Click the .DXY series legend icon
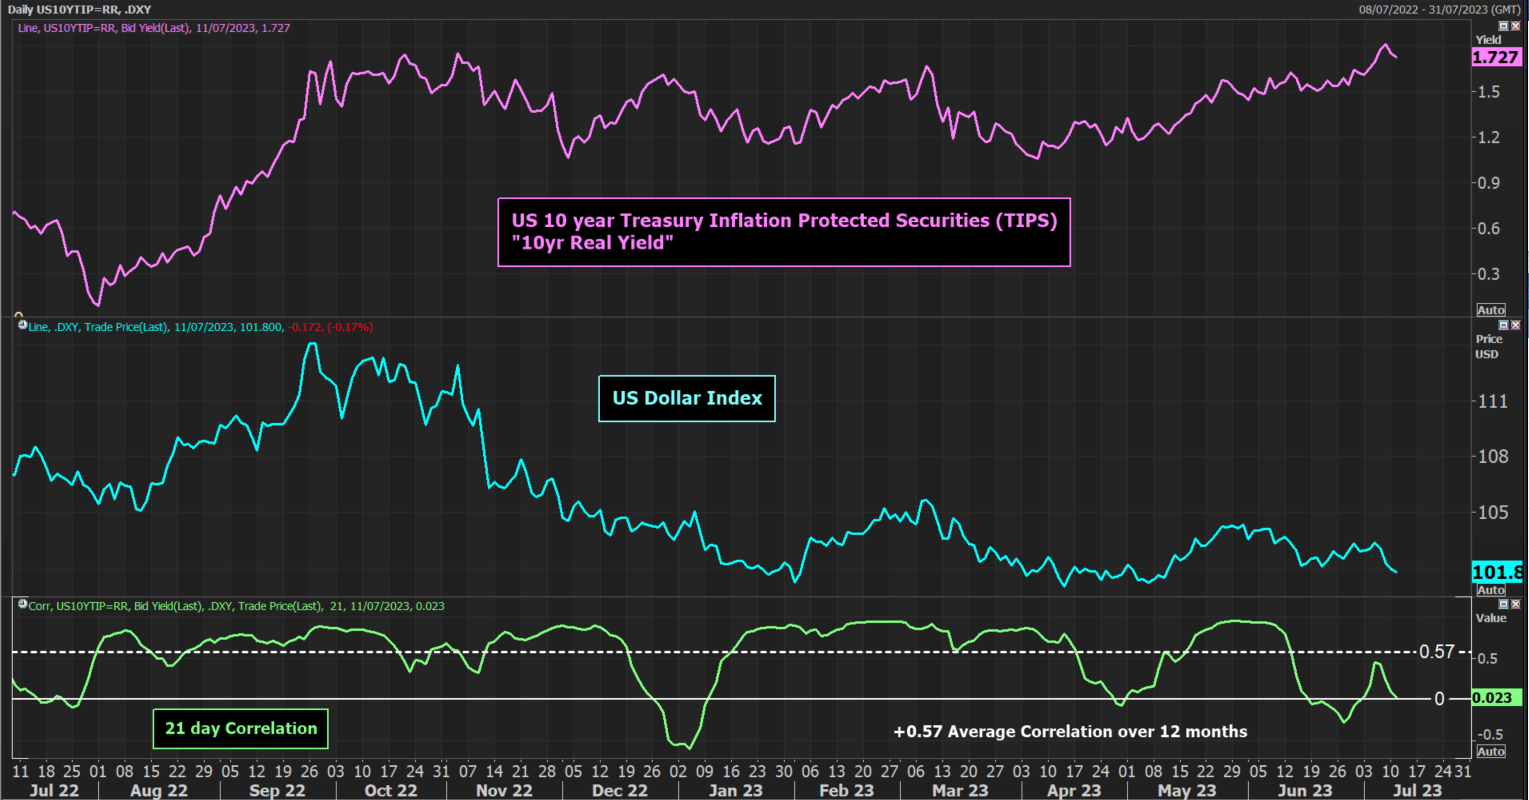1529x800 pixels. click(23, 326)
